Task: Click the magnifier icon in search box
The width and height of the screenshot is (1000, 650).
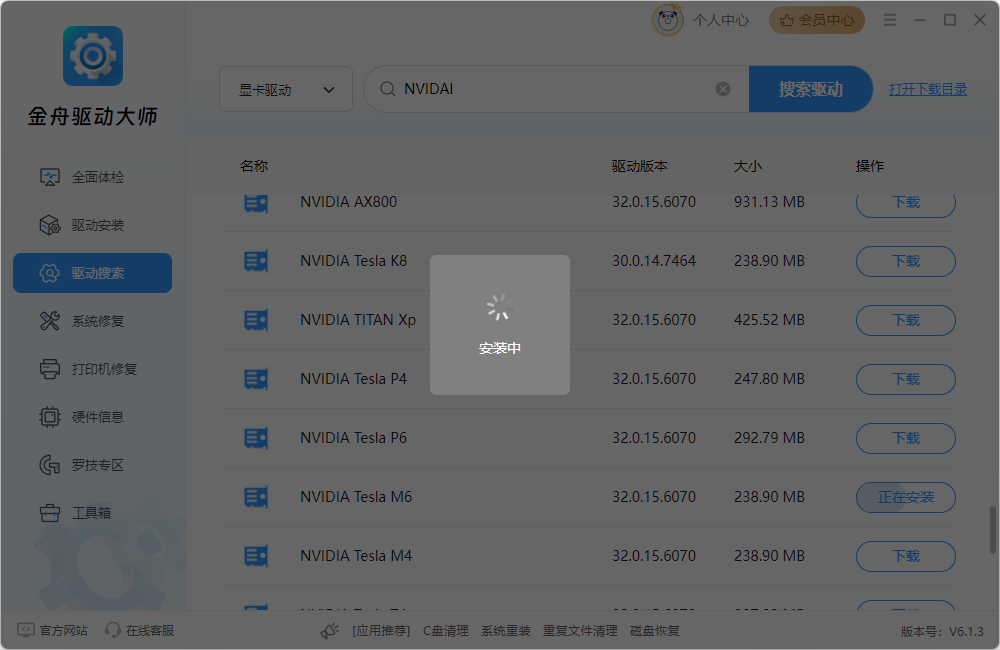Action: (x=387, y=89)
